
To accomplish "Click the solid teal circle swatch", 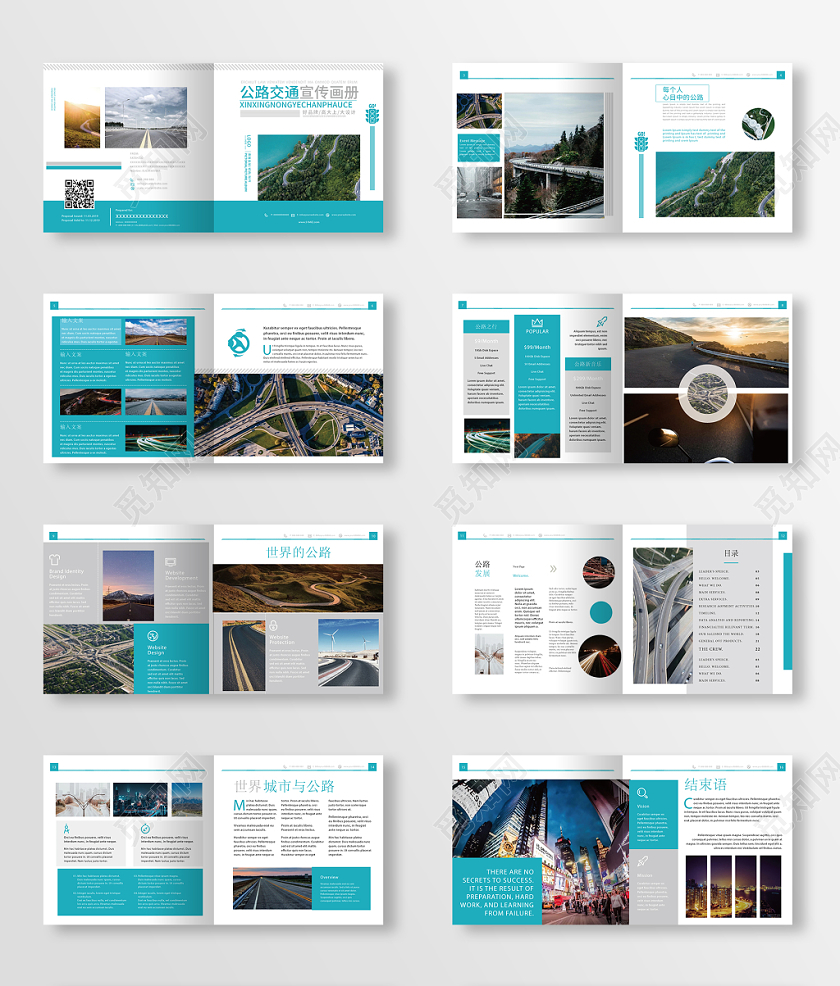I will coord(601,612).
